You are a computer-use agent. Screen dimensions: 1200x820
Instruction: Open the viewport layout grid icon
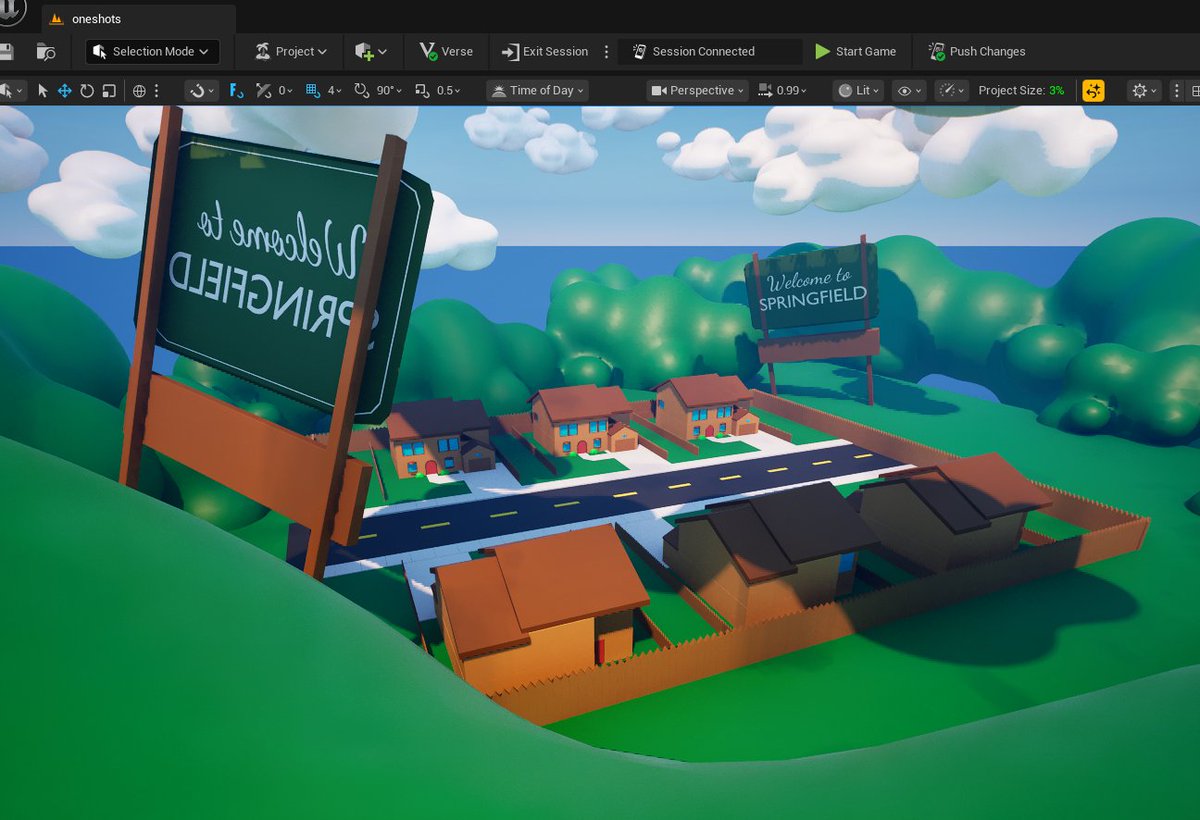1195,90
